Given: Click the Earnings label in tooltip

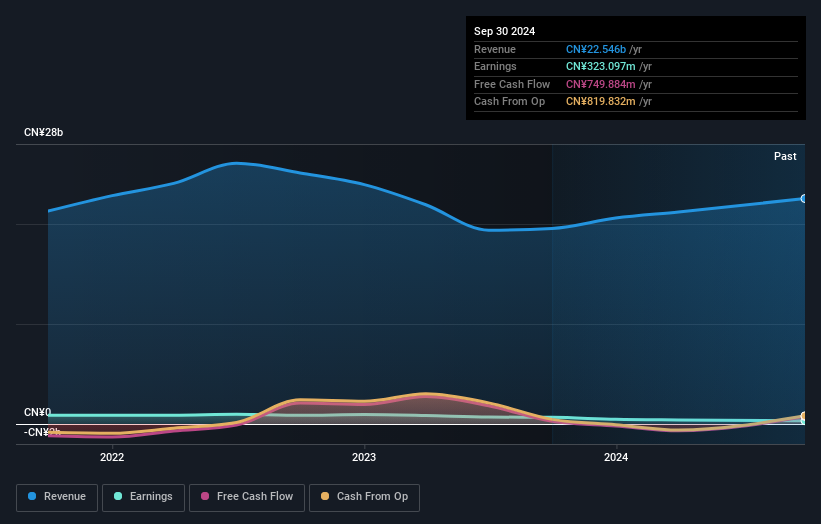Looking at the screenshot, I should click(495, 66).
